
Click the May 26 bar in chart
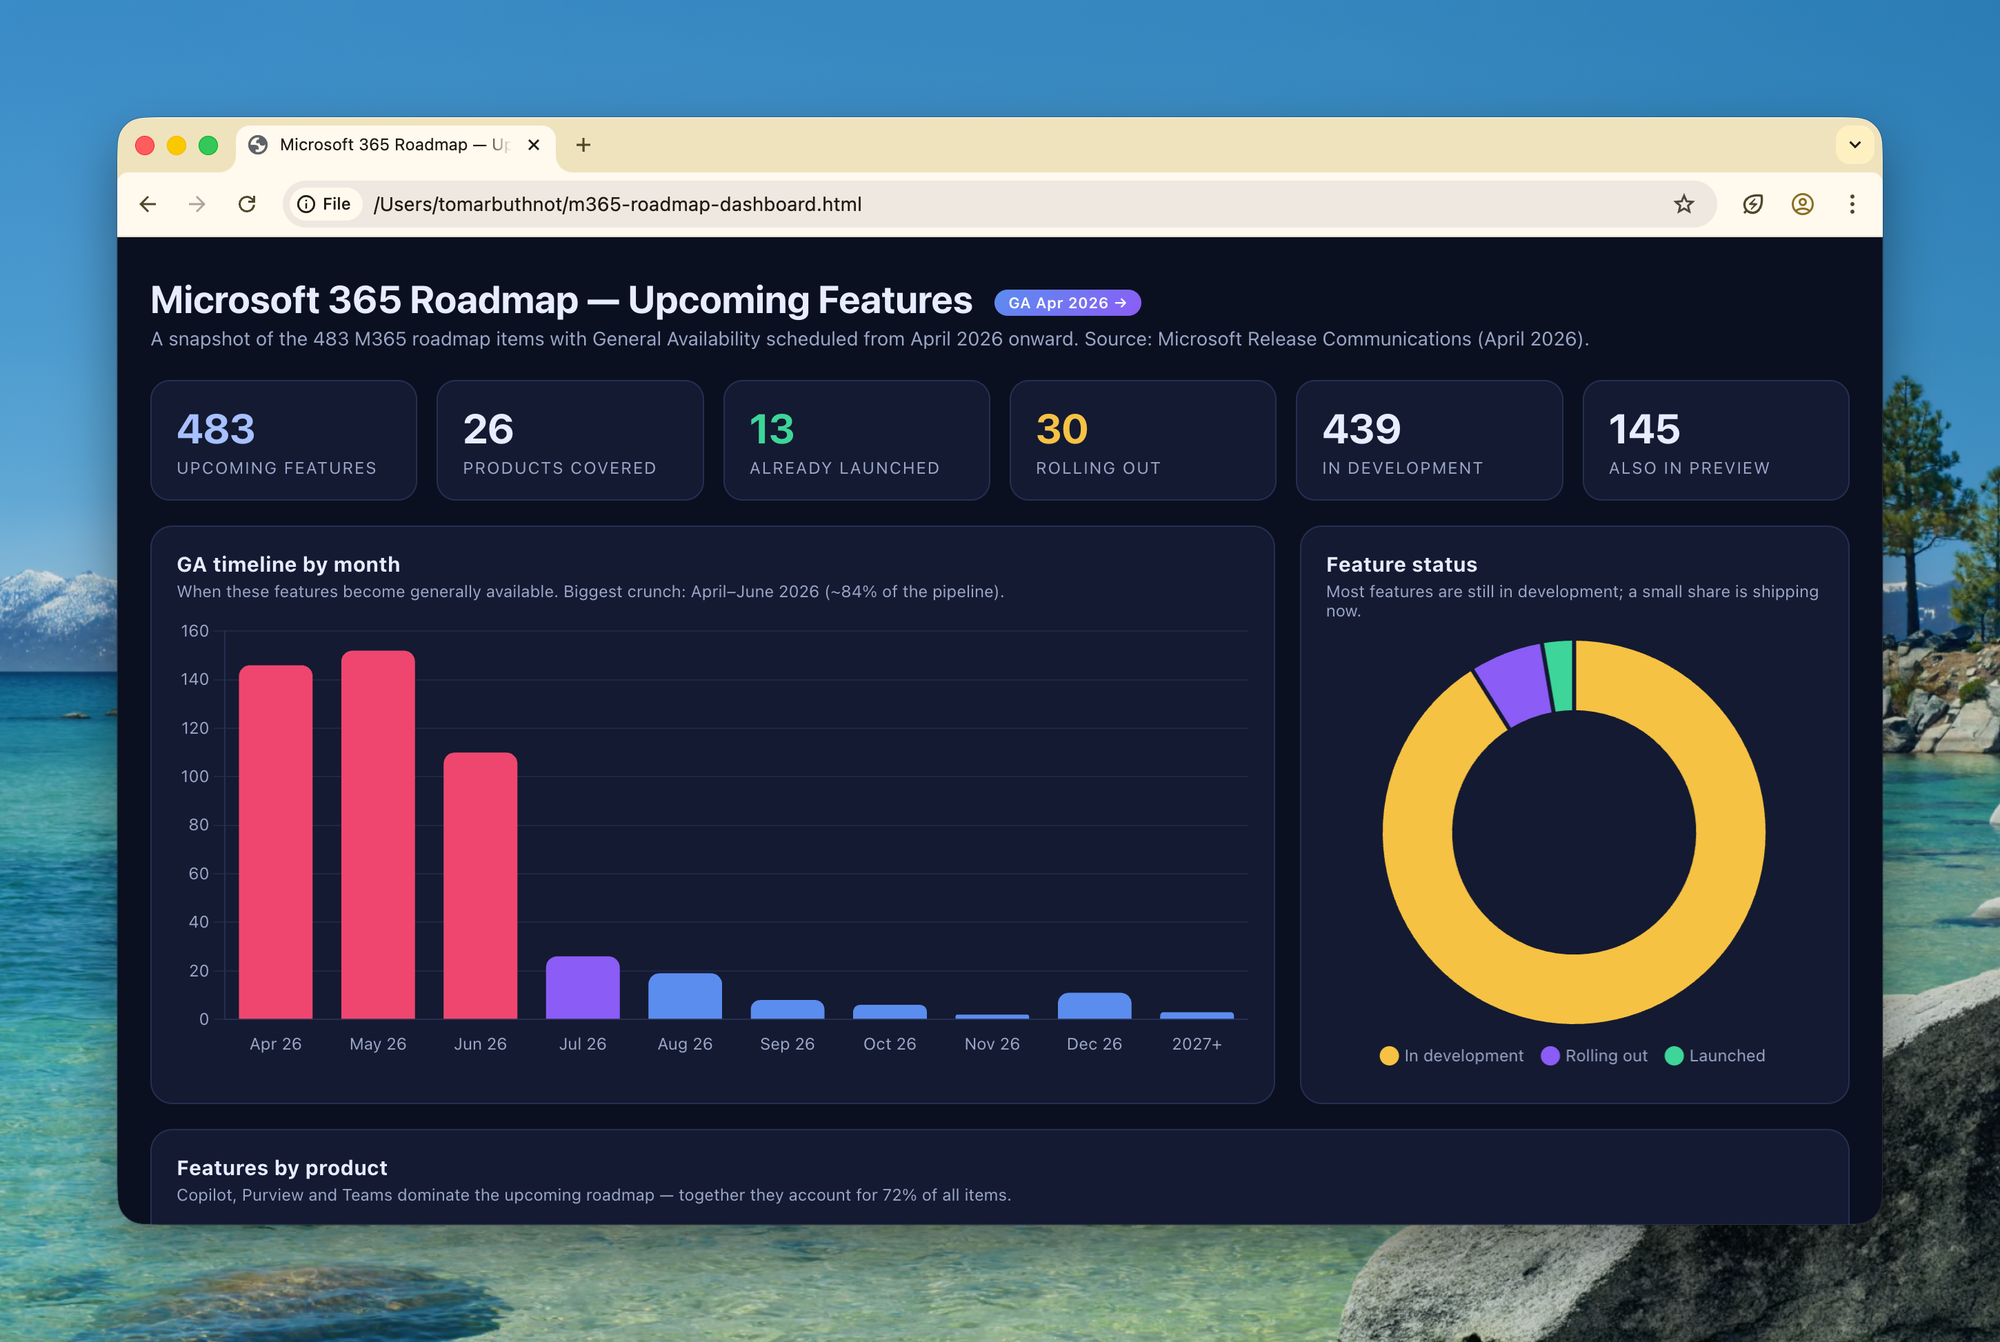(378, 835)
